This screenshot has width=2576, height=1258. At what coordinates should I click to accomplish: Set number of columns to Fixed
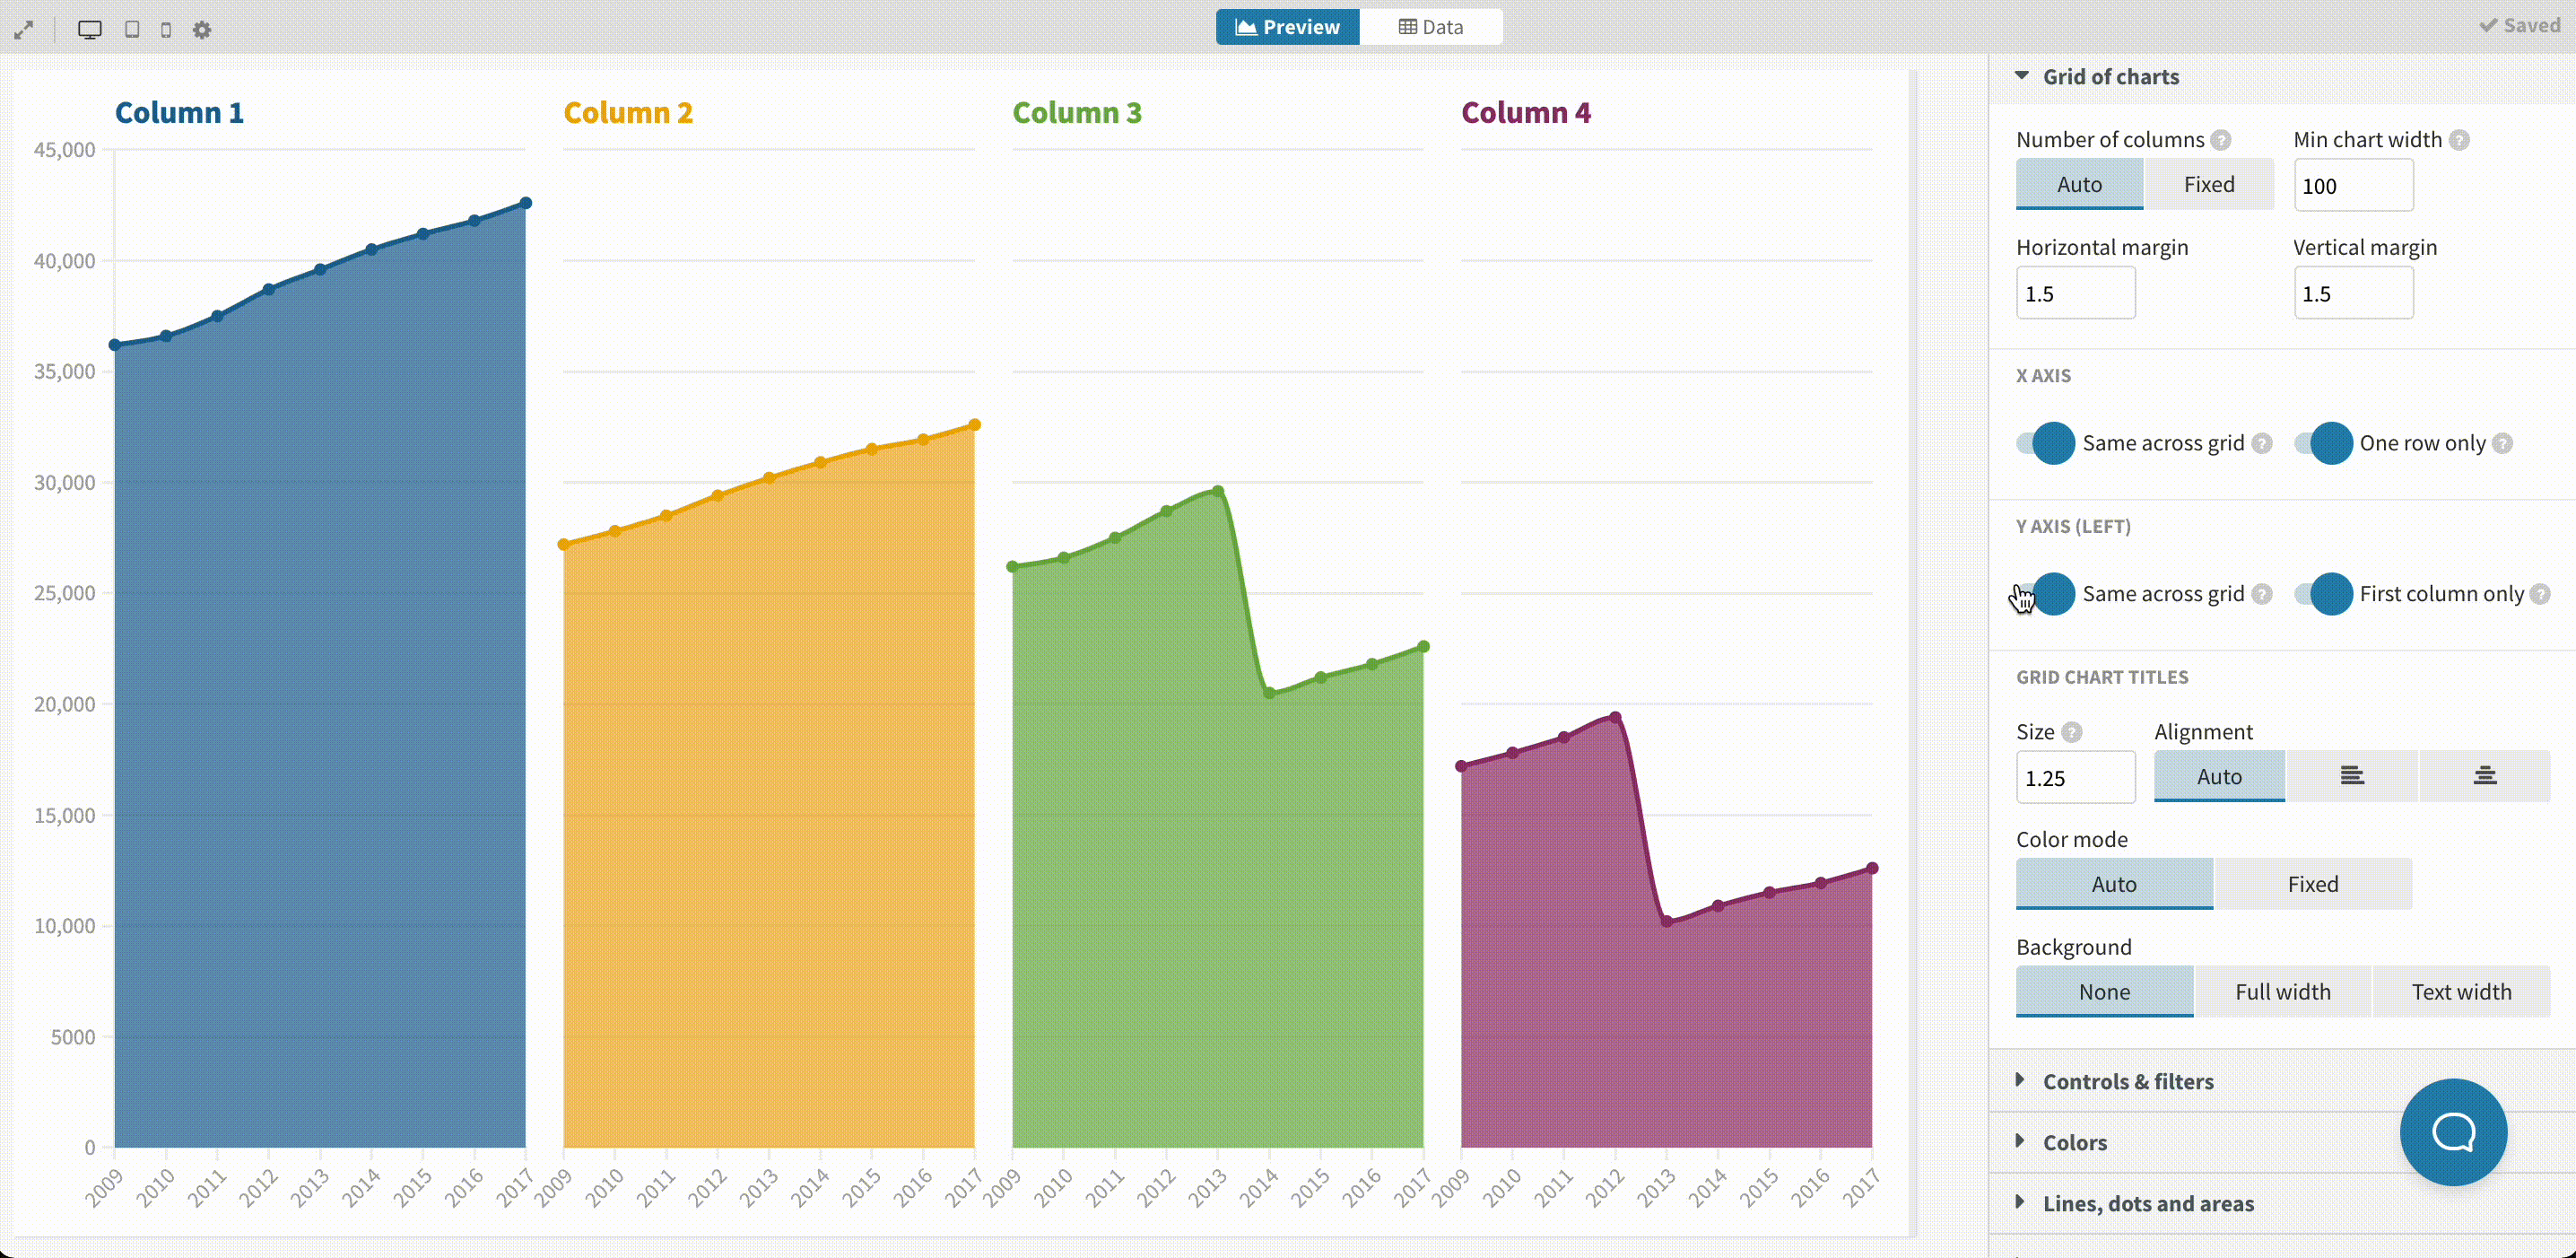2208,184
